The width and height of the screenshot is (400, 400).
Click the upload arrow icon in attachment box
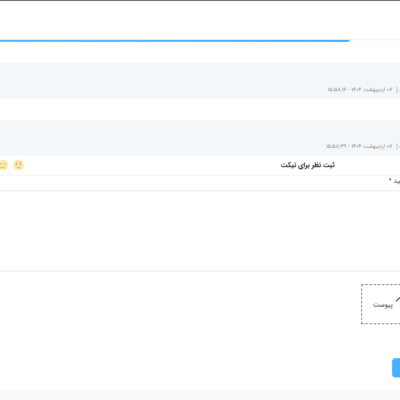click(x=397, y=301)
